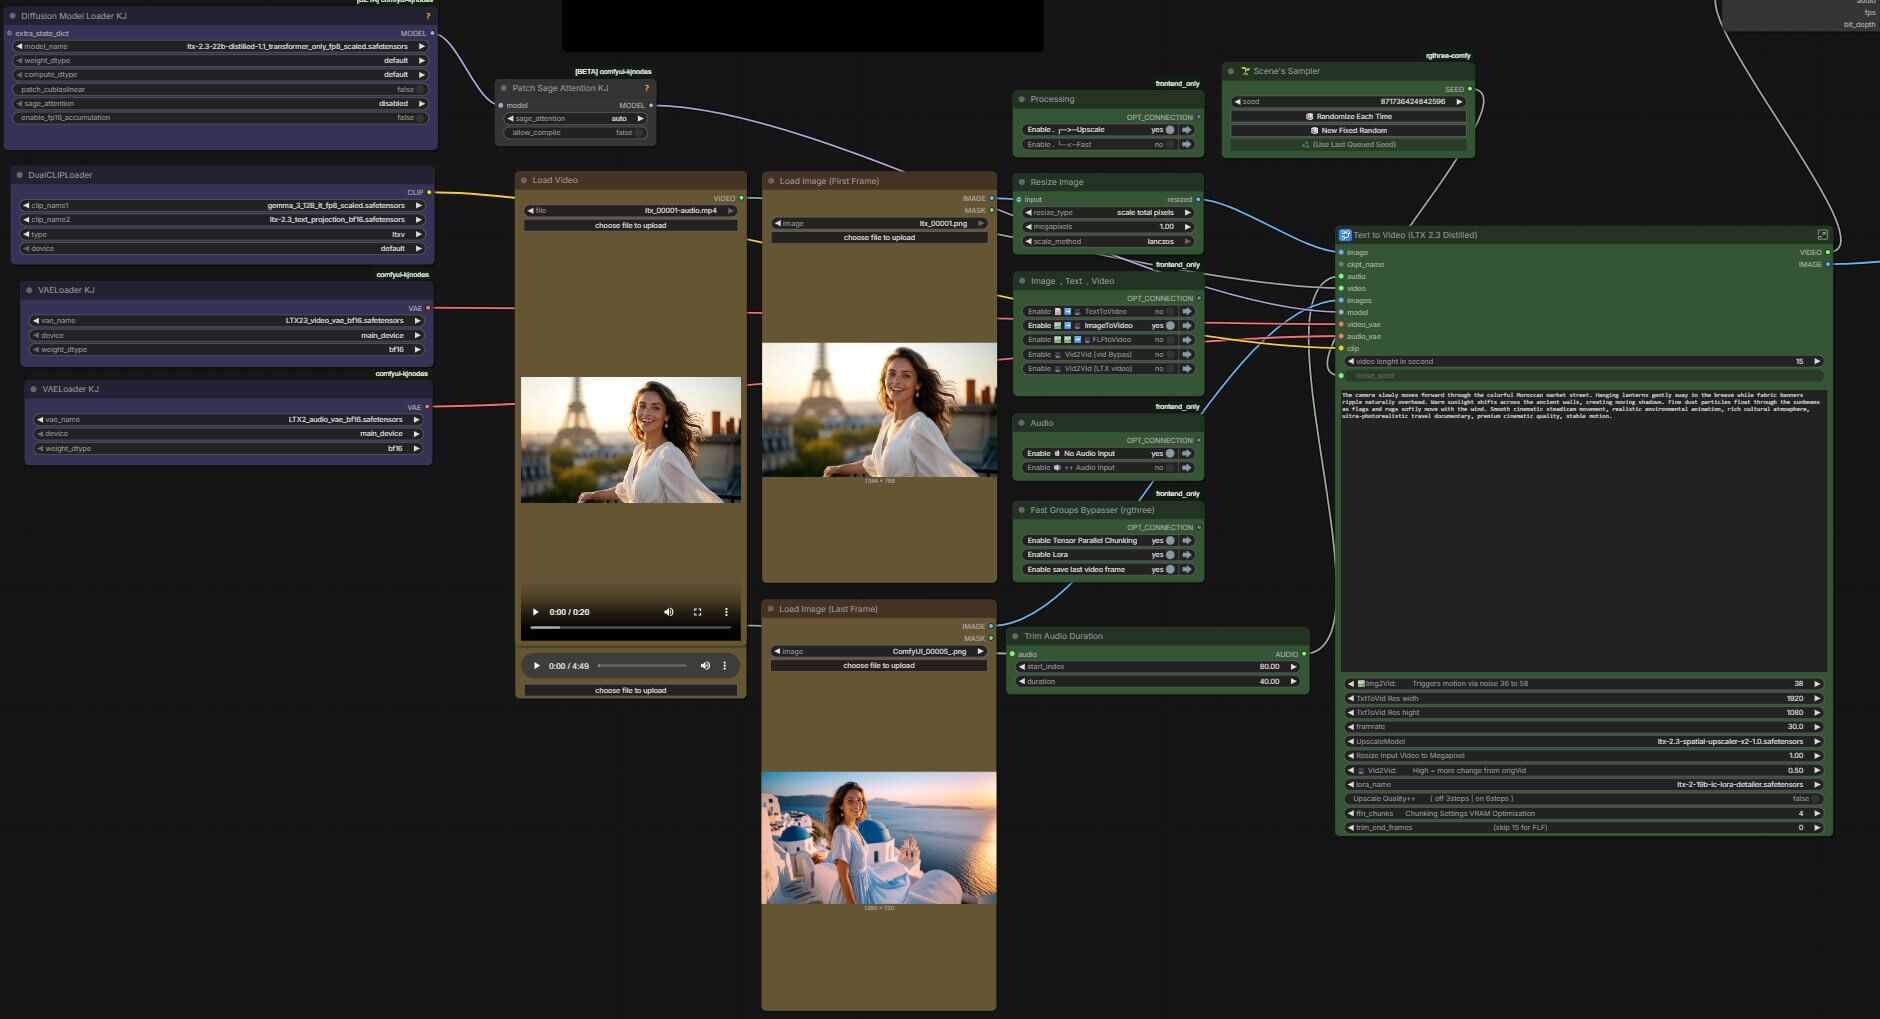Mute the Load Video player volume
The width and height of the screenshot is (1880, 1019).
[669, 612]
